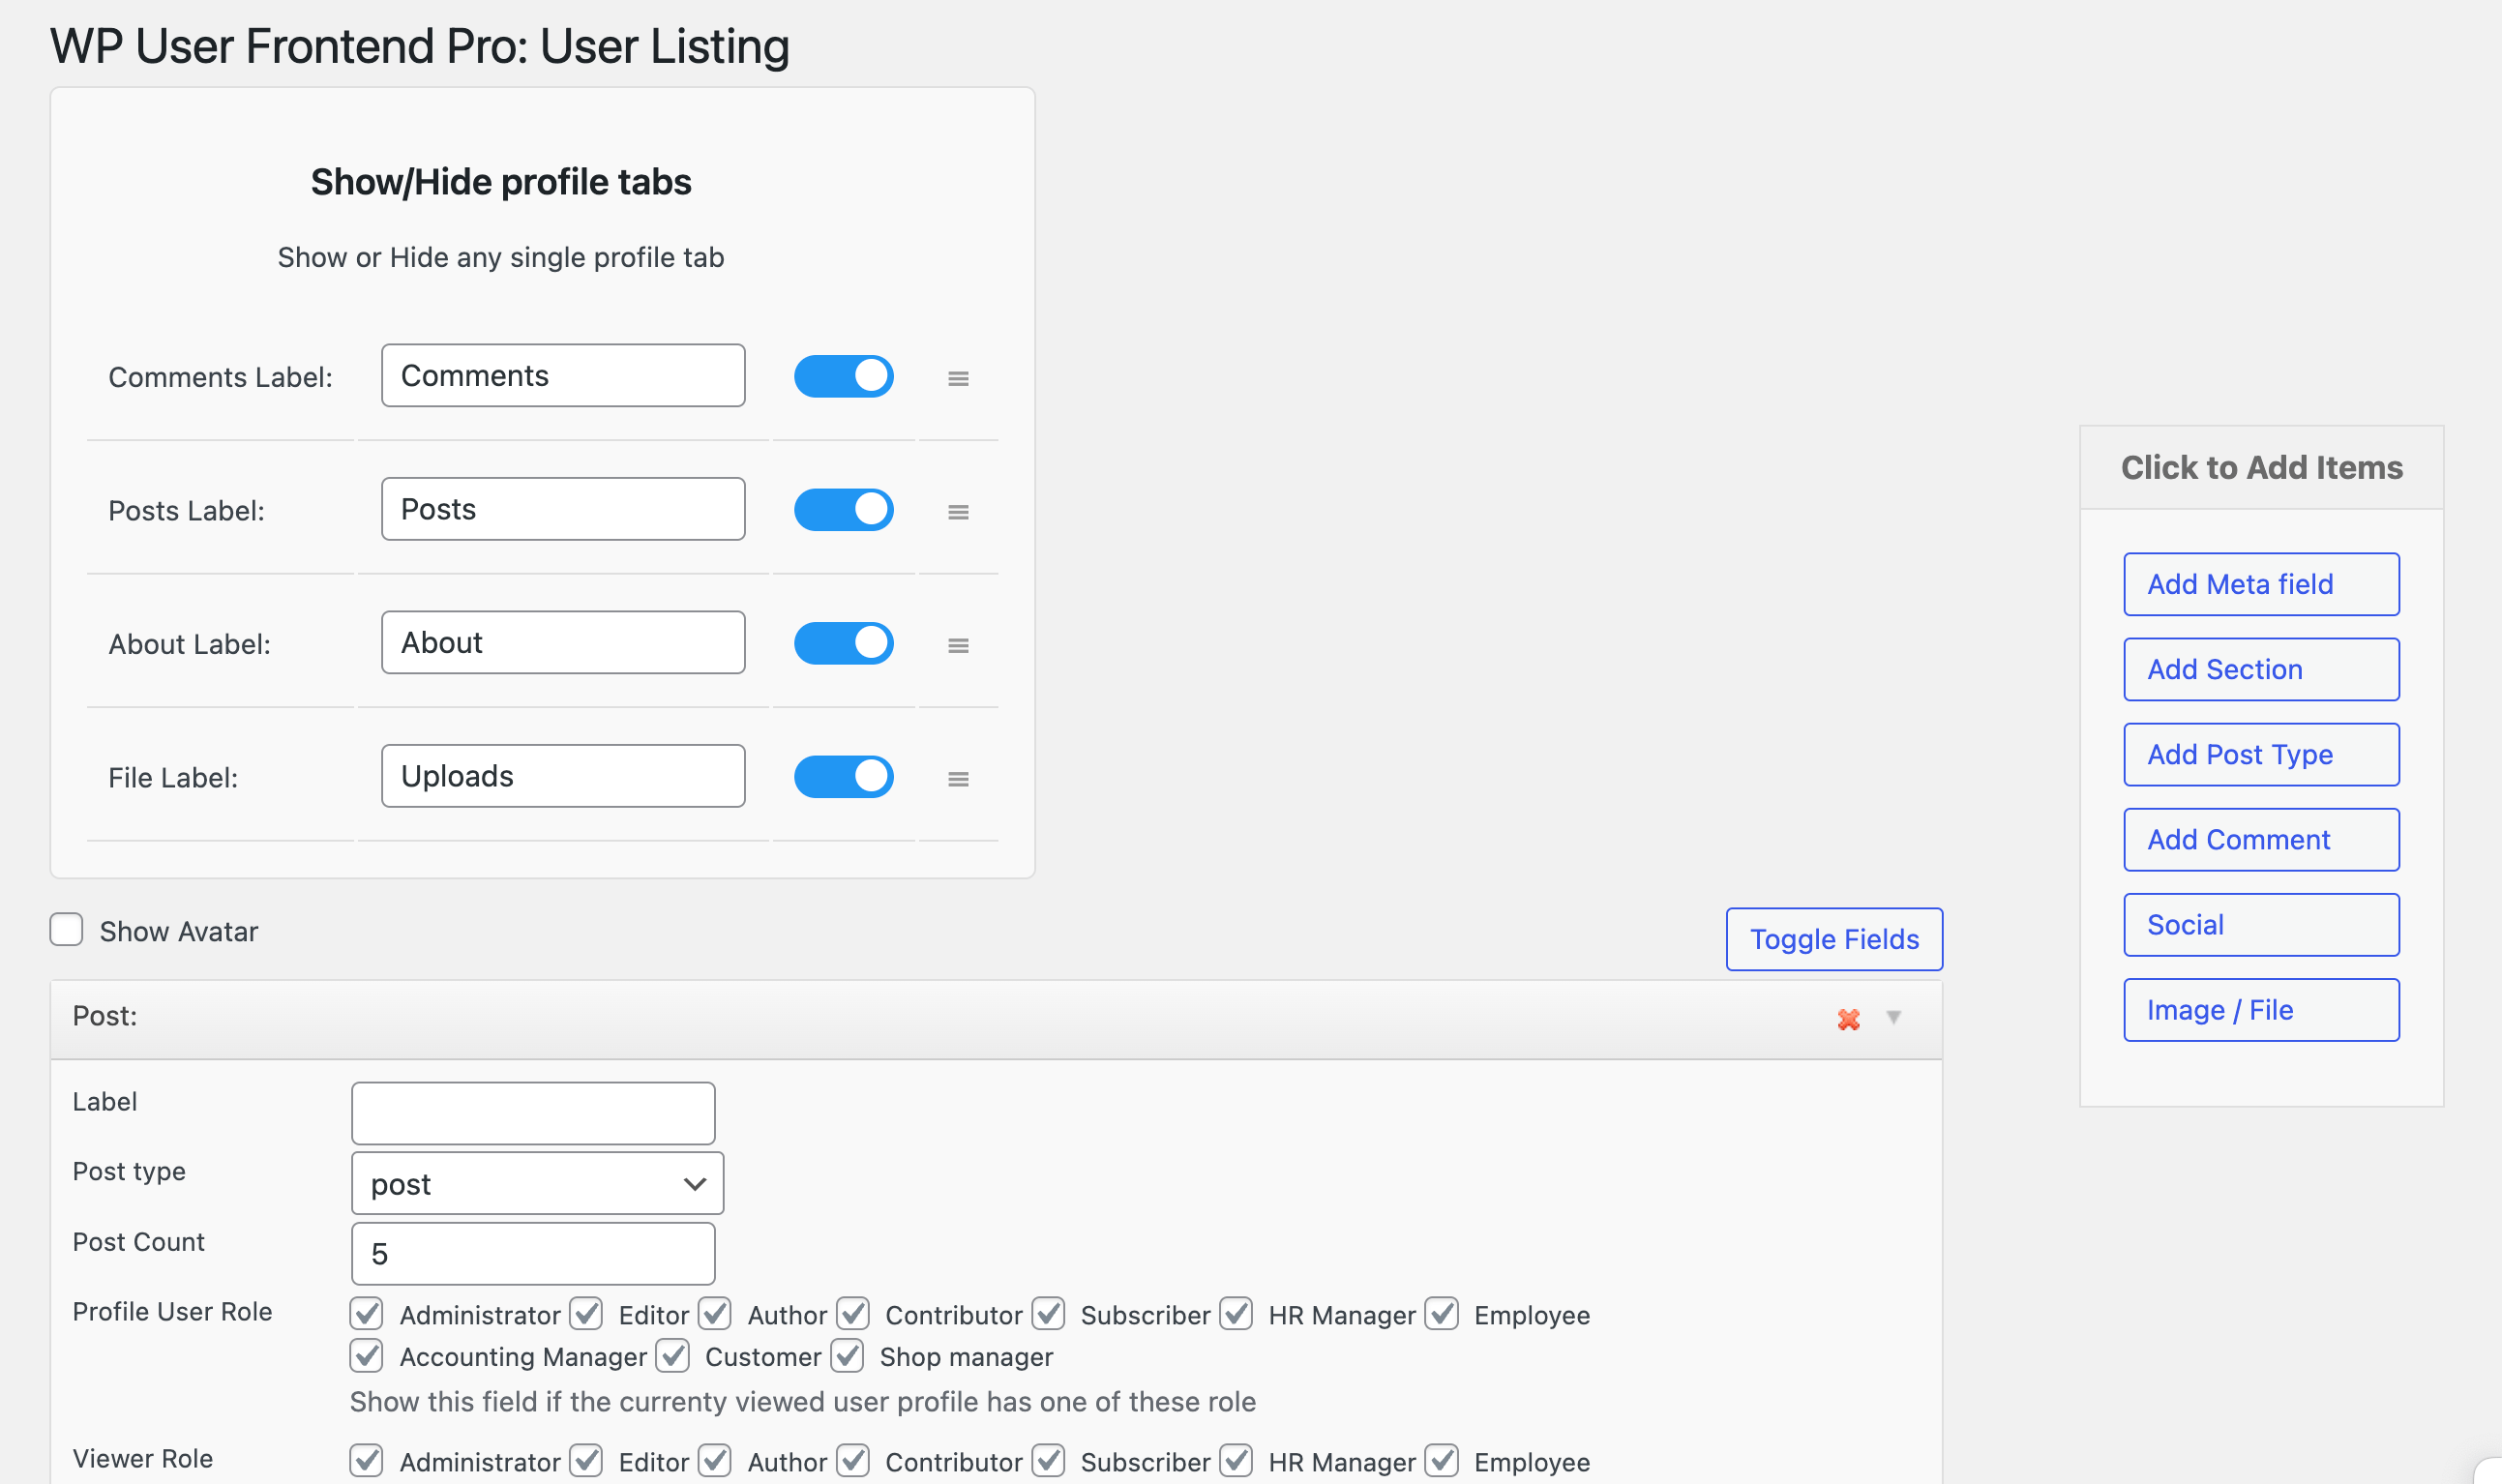Click the Add Section button

[2261, 669]
